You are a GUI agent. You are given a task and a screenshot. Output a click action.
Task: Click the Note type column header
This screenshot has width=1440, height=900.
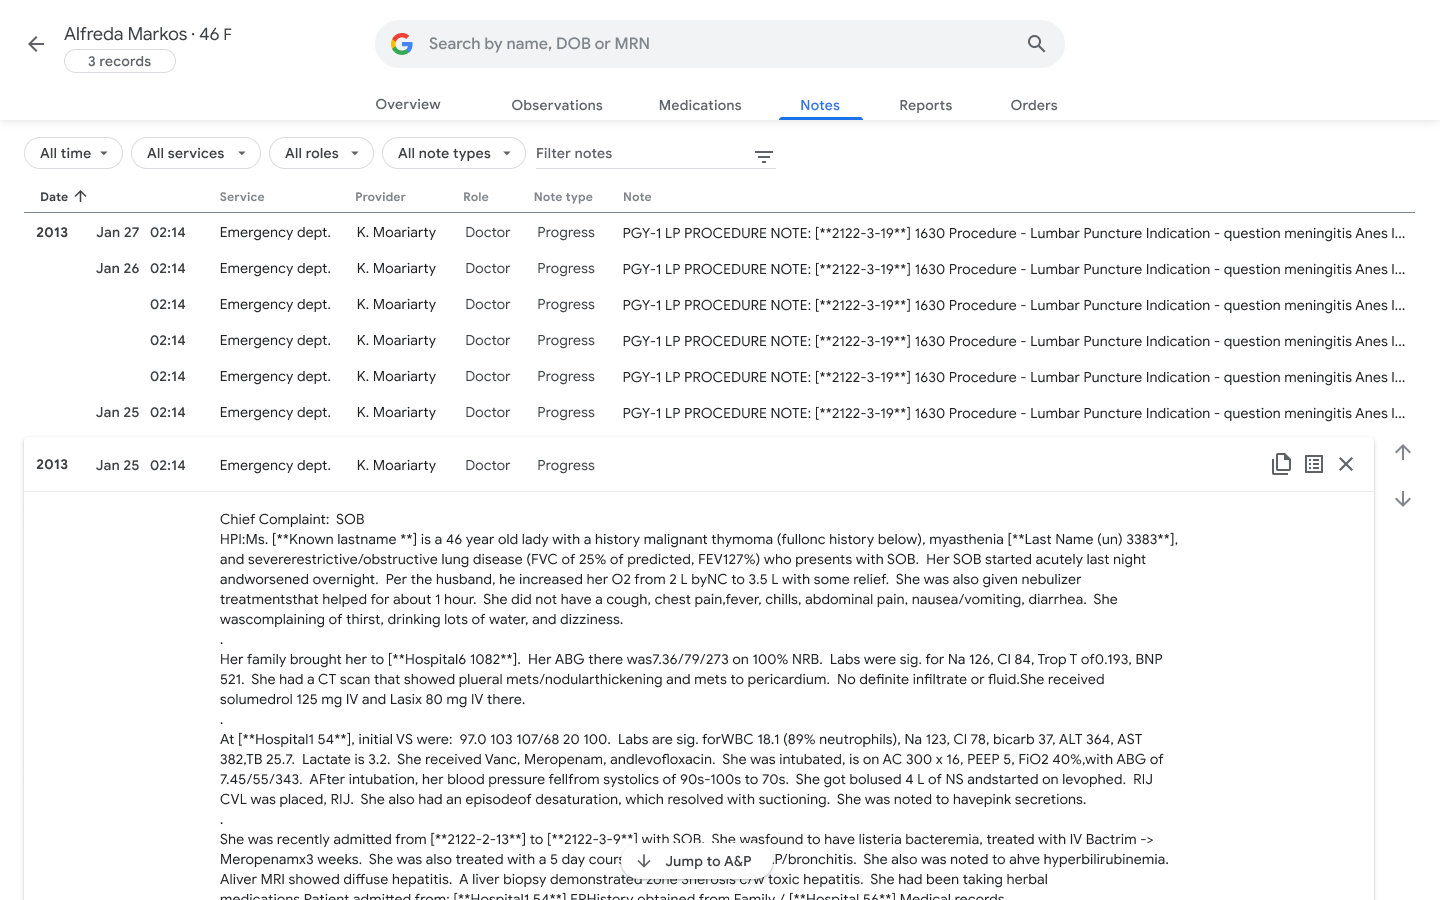(x=563, y=197)
